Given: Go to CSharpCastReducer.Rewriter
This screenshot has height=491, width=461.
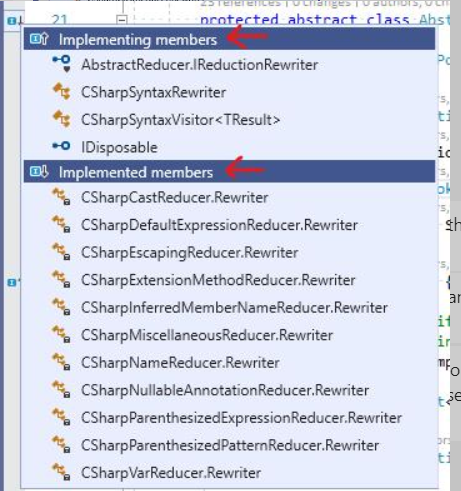Looking at the screenshot, I should click(175, 197).
